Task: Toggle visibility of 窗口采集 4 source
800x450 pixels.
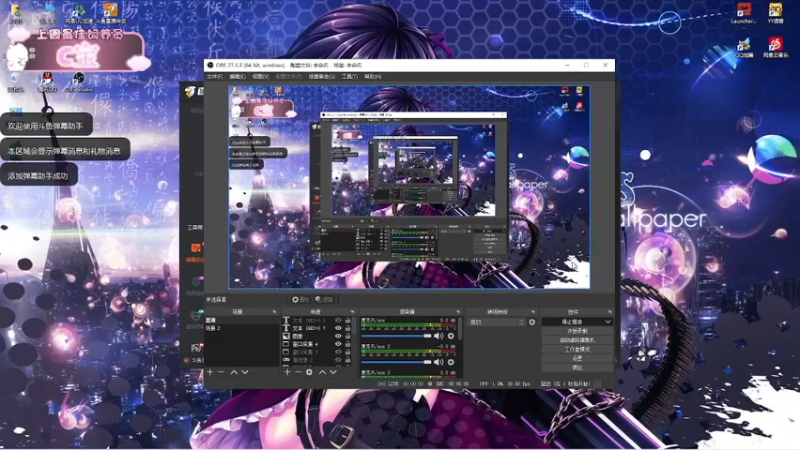Action: (338, 344)
